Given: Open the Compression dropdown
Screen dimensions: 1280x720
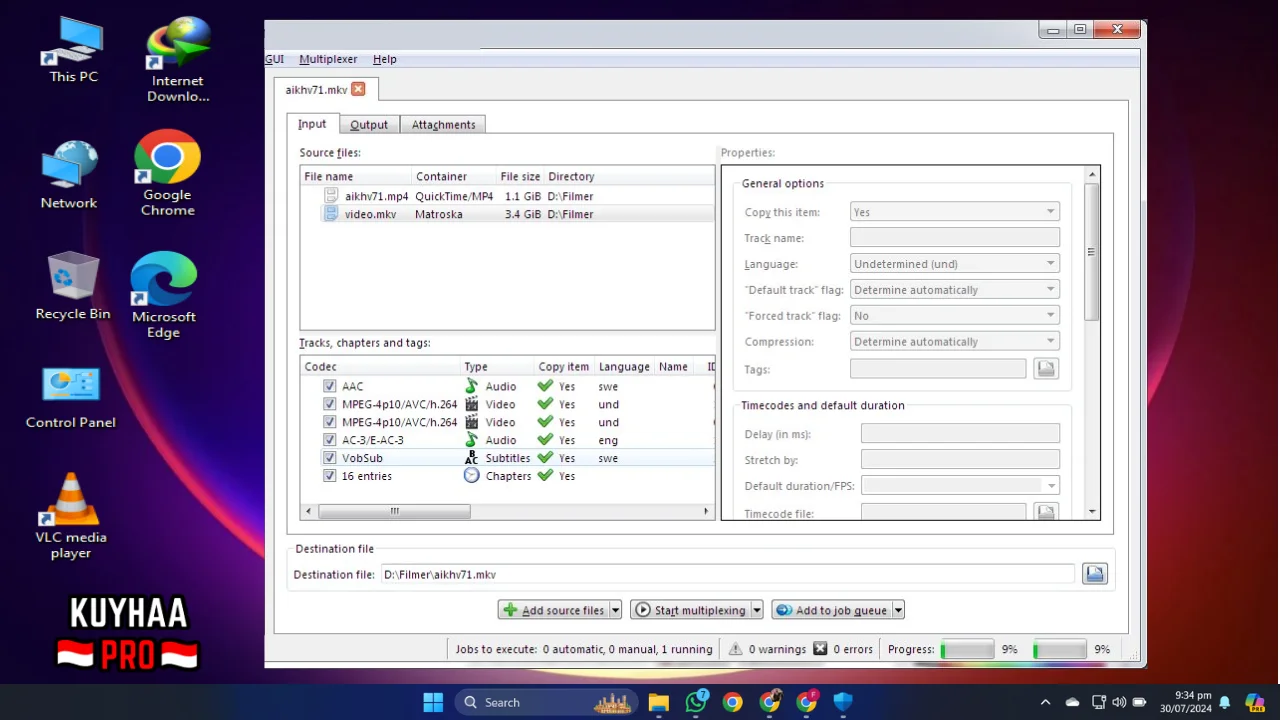Looking at the screenshot, I should [x=954, y=342].
